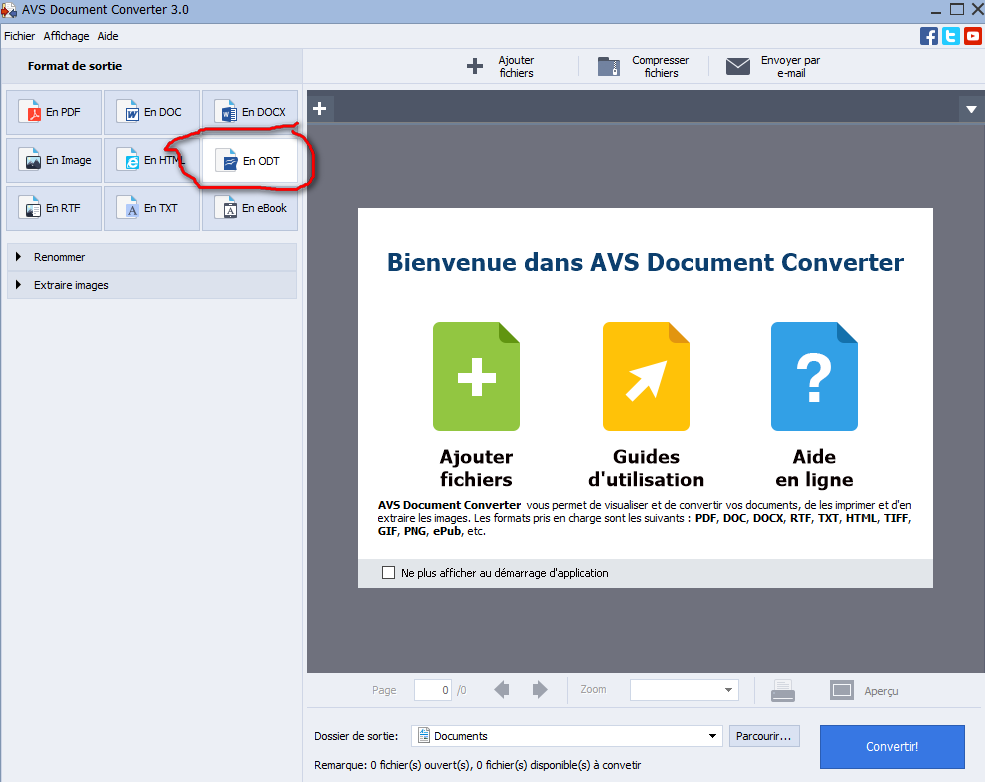Select En Image output format
Image resolution: width=985 pixels, height=782 pixels.
(54, 161)
